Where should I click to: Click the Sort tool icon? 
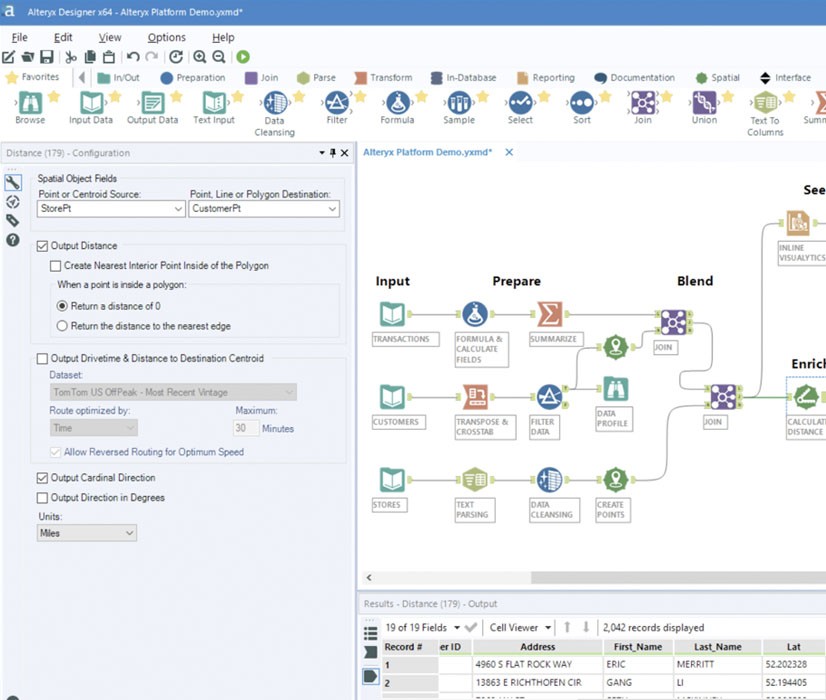tap(582, 103)
